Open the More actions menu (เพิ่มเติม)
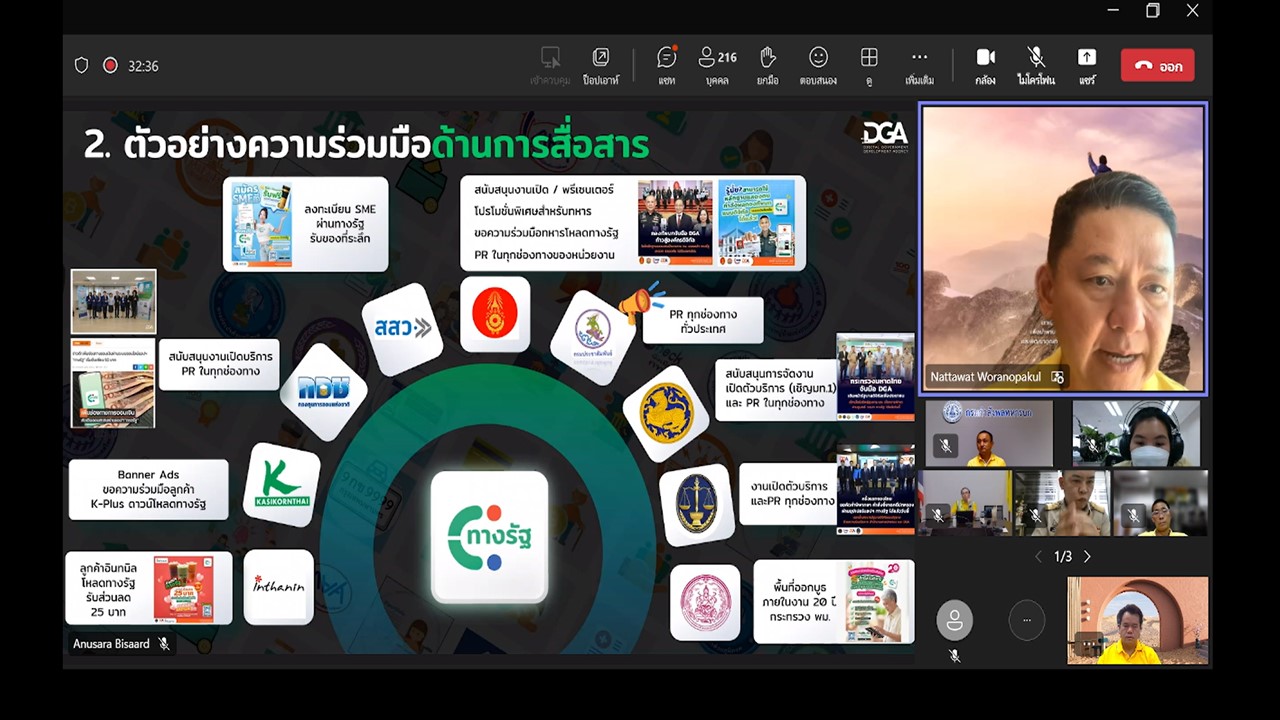The image size is (1280, 720). pos(919,65)
